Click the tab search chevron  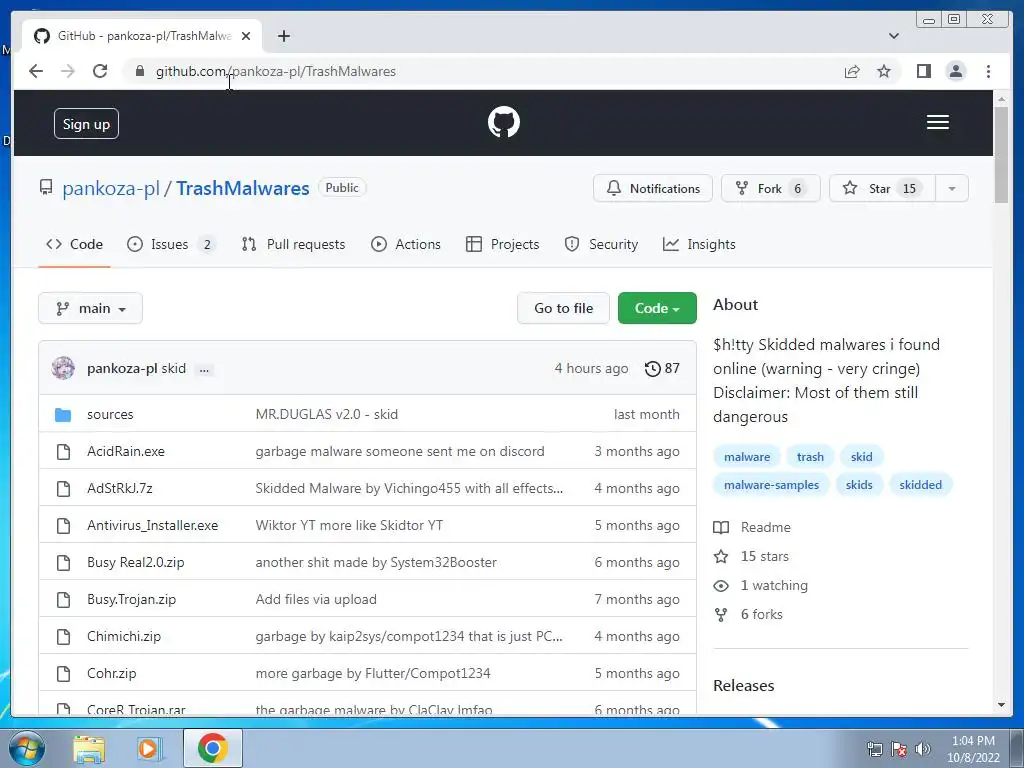[x=894, y=36]
